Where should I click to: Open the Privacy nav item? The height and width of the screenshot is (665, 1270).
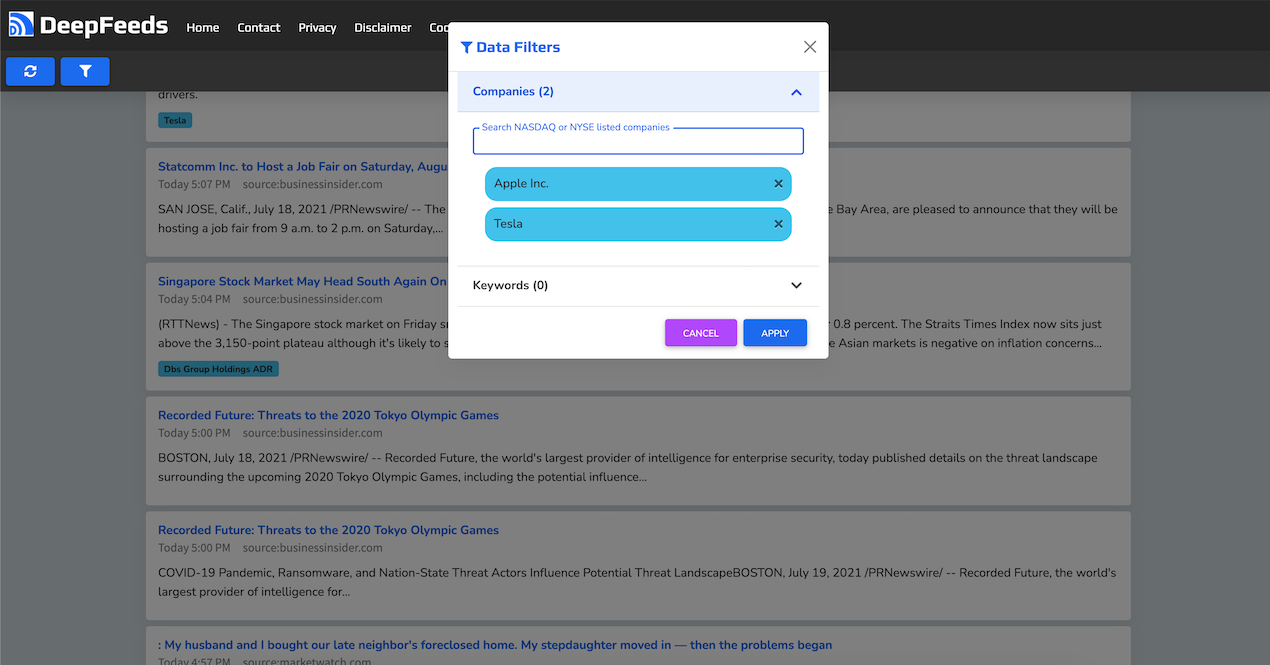click(317, 28)
